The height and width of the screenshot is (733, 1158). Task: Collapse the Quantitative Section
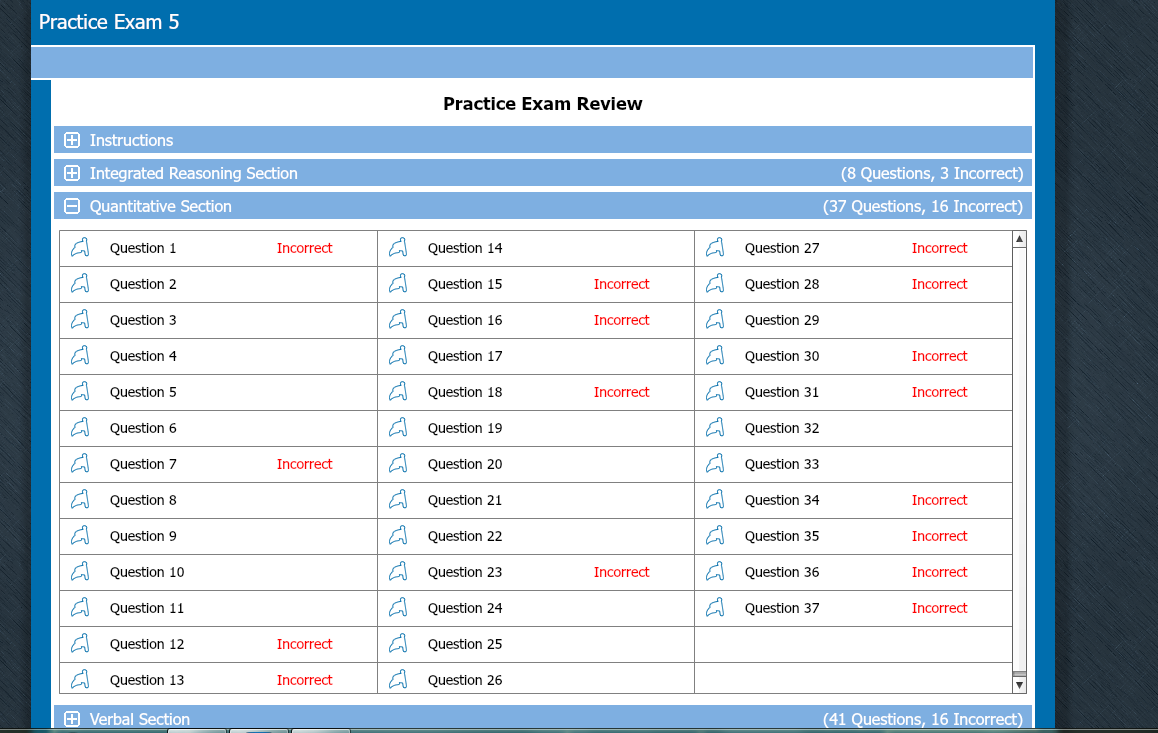click(x=72, y=207)
